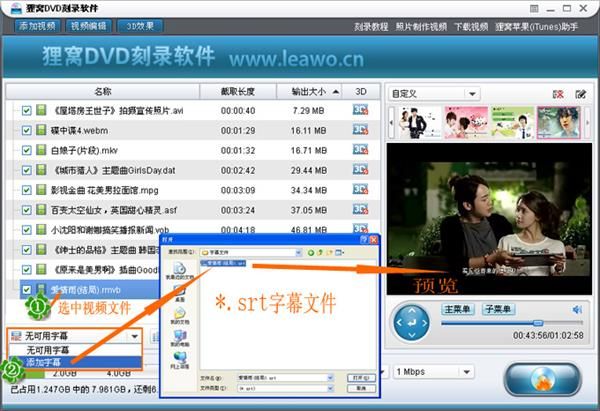Click the DVD navigation pad control
This screenshot has height=411, width=600.
(x=411, y=323)
